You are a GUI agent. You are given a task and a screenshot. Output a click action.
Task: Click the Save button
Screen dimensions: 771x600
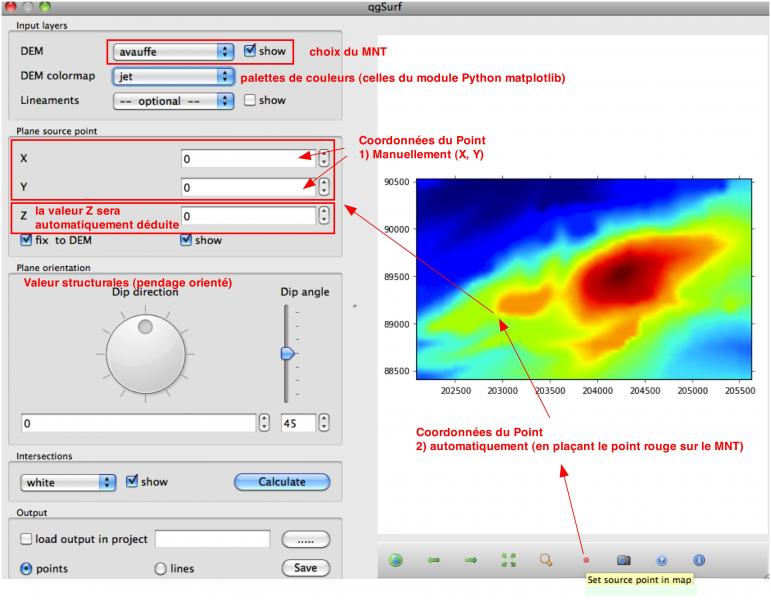(305, 568)
